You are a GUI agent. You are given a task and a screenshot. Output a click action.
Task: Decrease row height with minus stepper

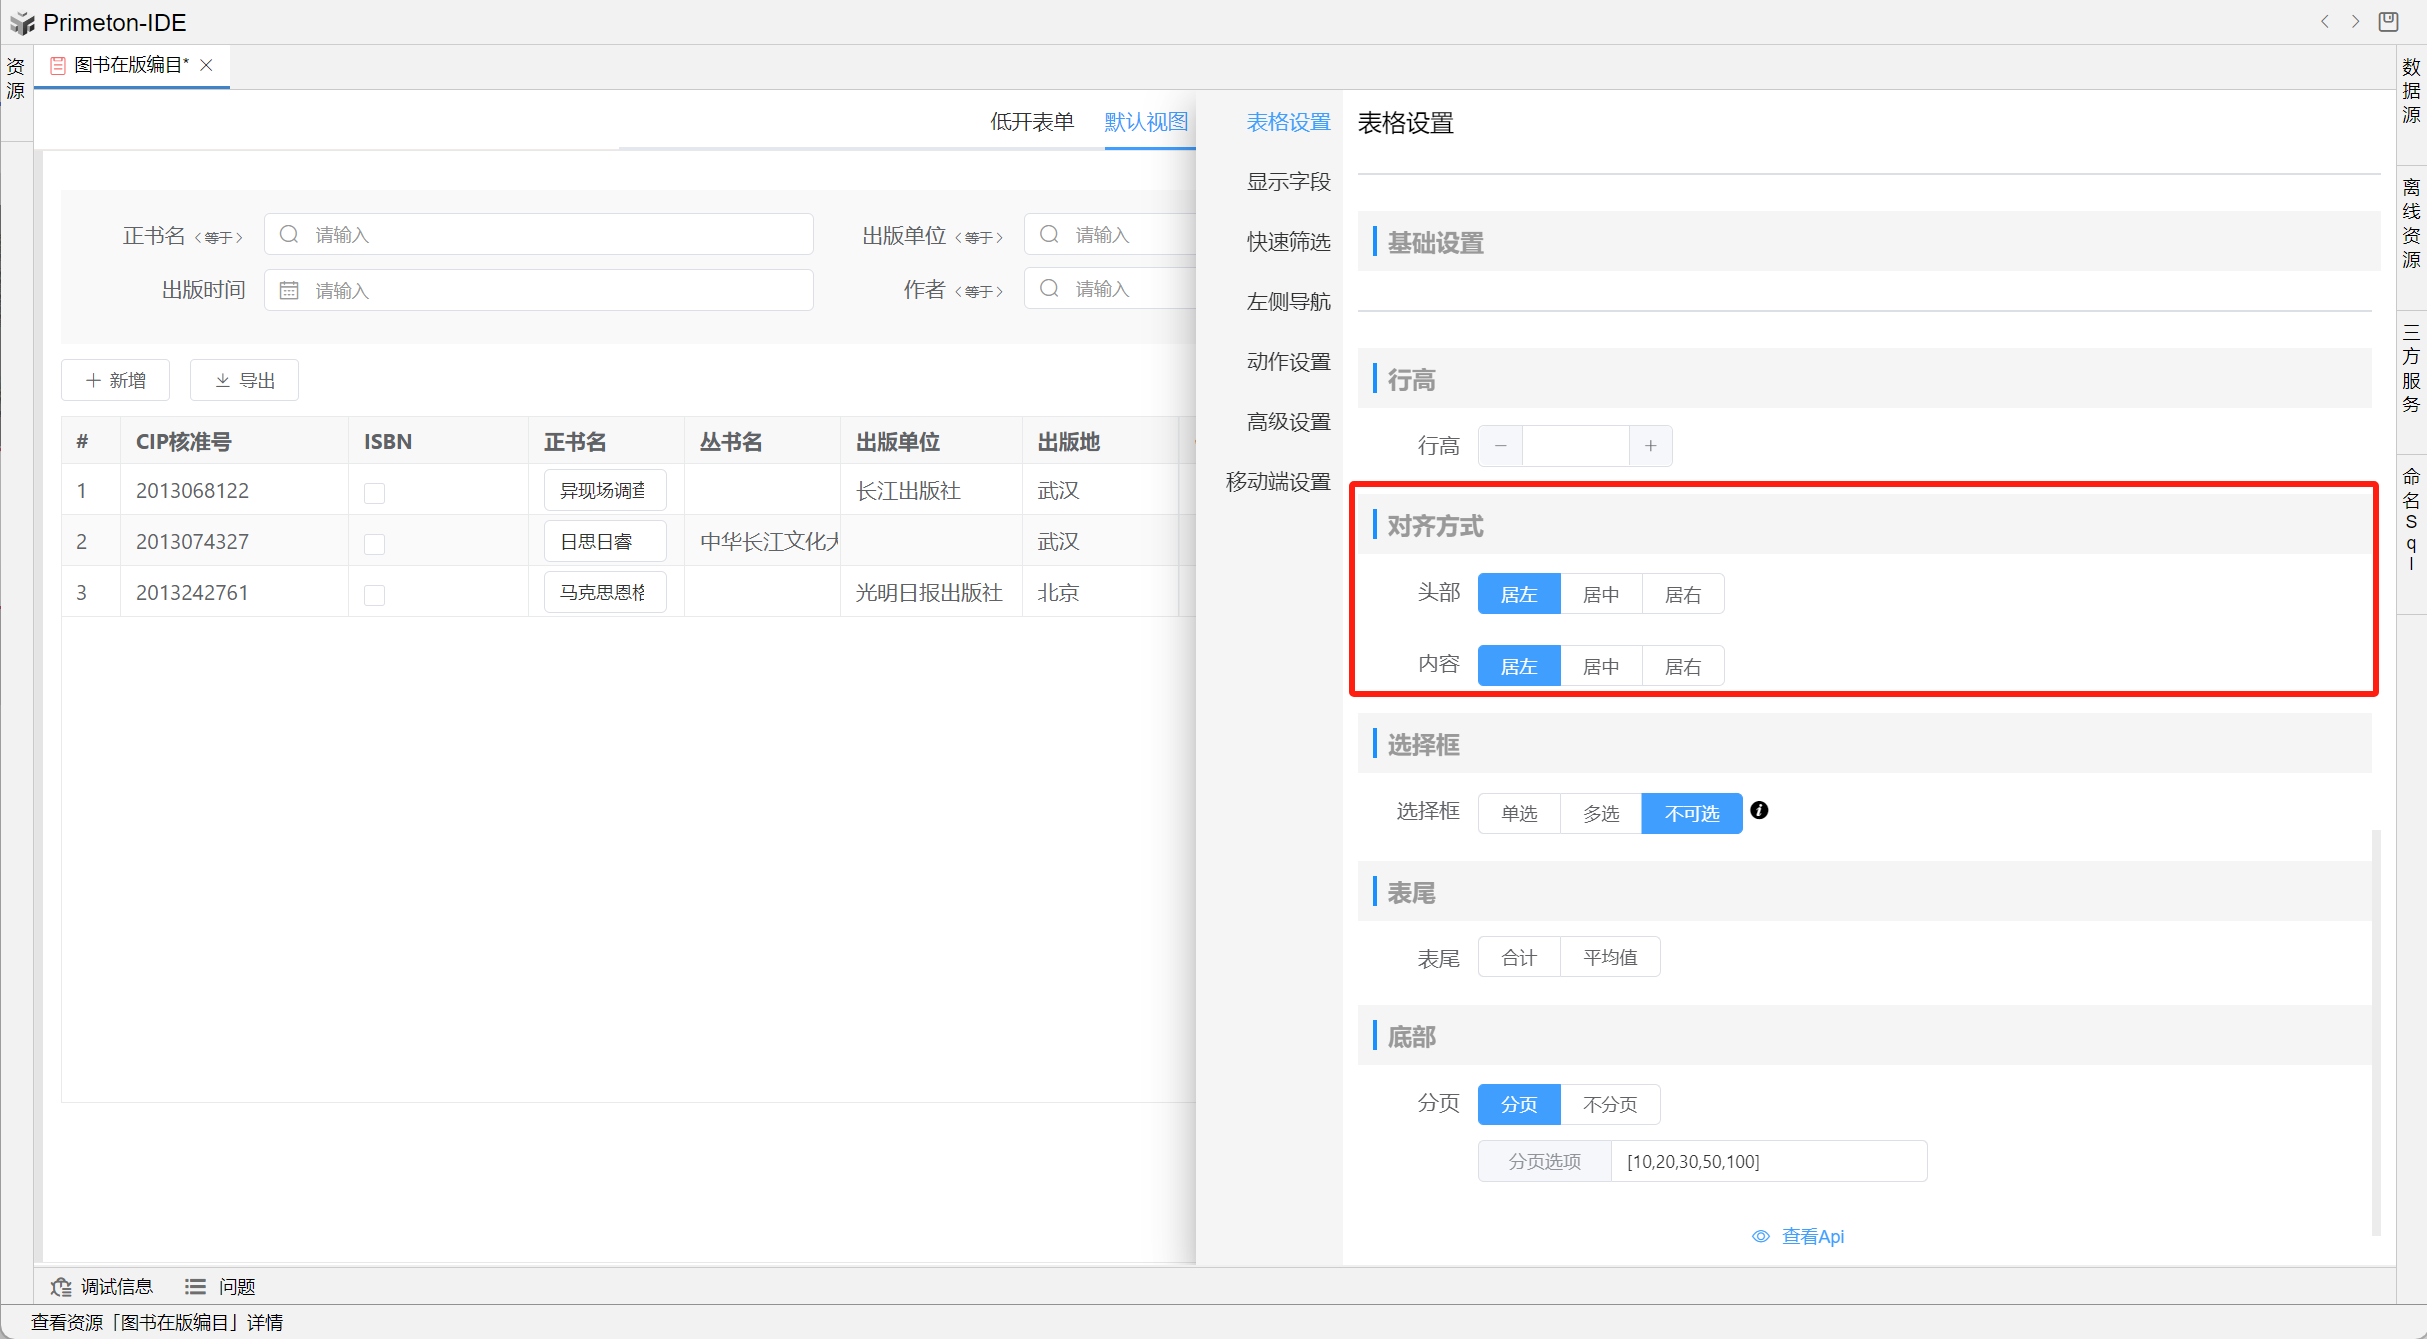point(1500,446)
